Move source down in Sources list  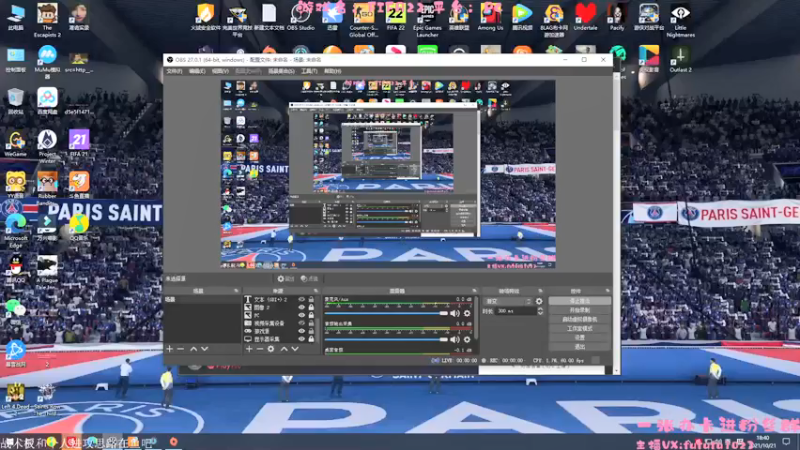[x=295, y=349]
